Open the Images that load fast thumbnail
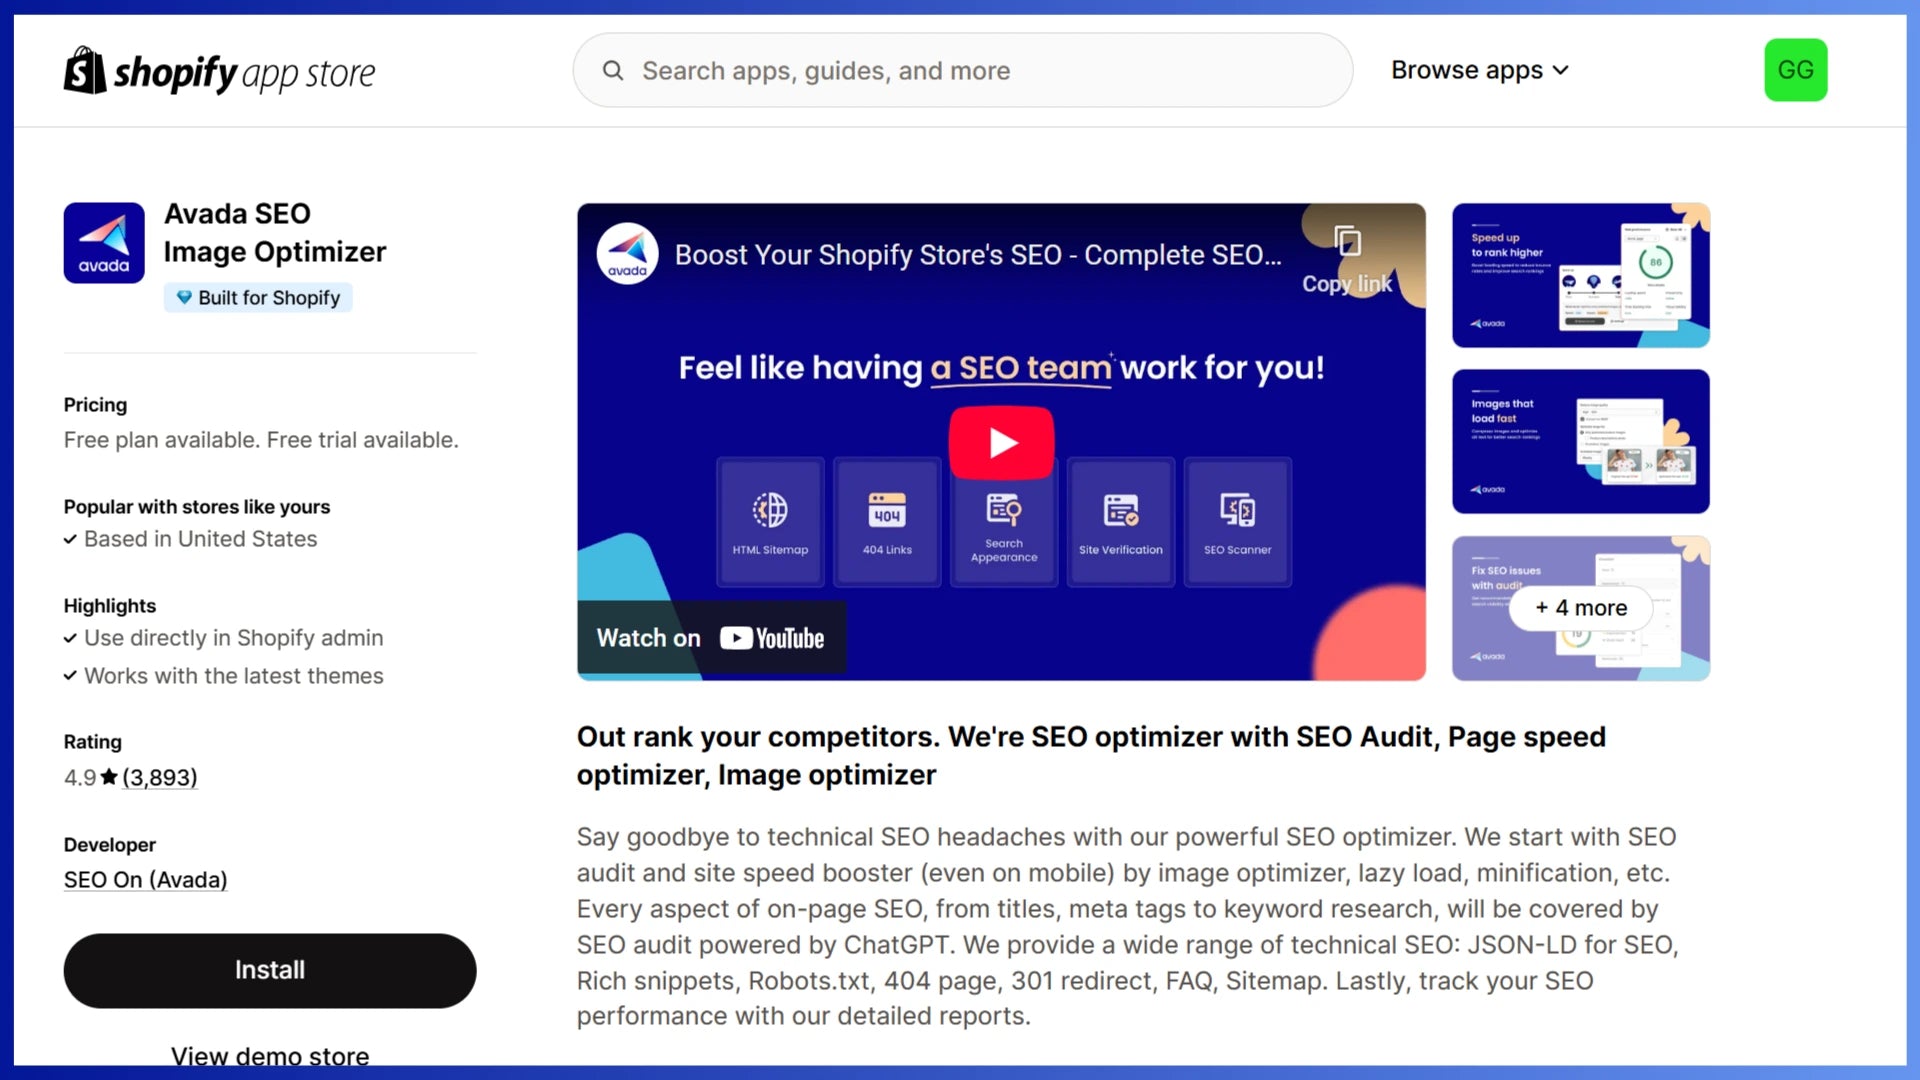1920x1080 pixels. click(1580, 441)
